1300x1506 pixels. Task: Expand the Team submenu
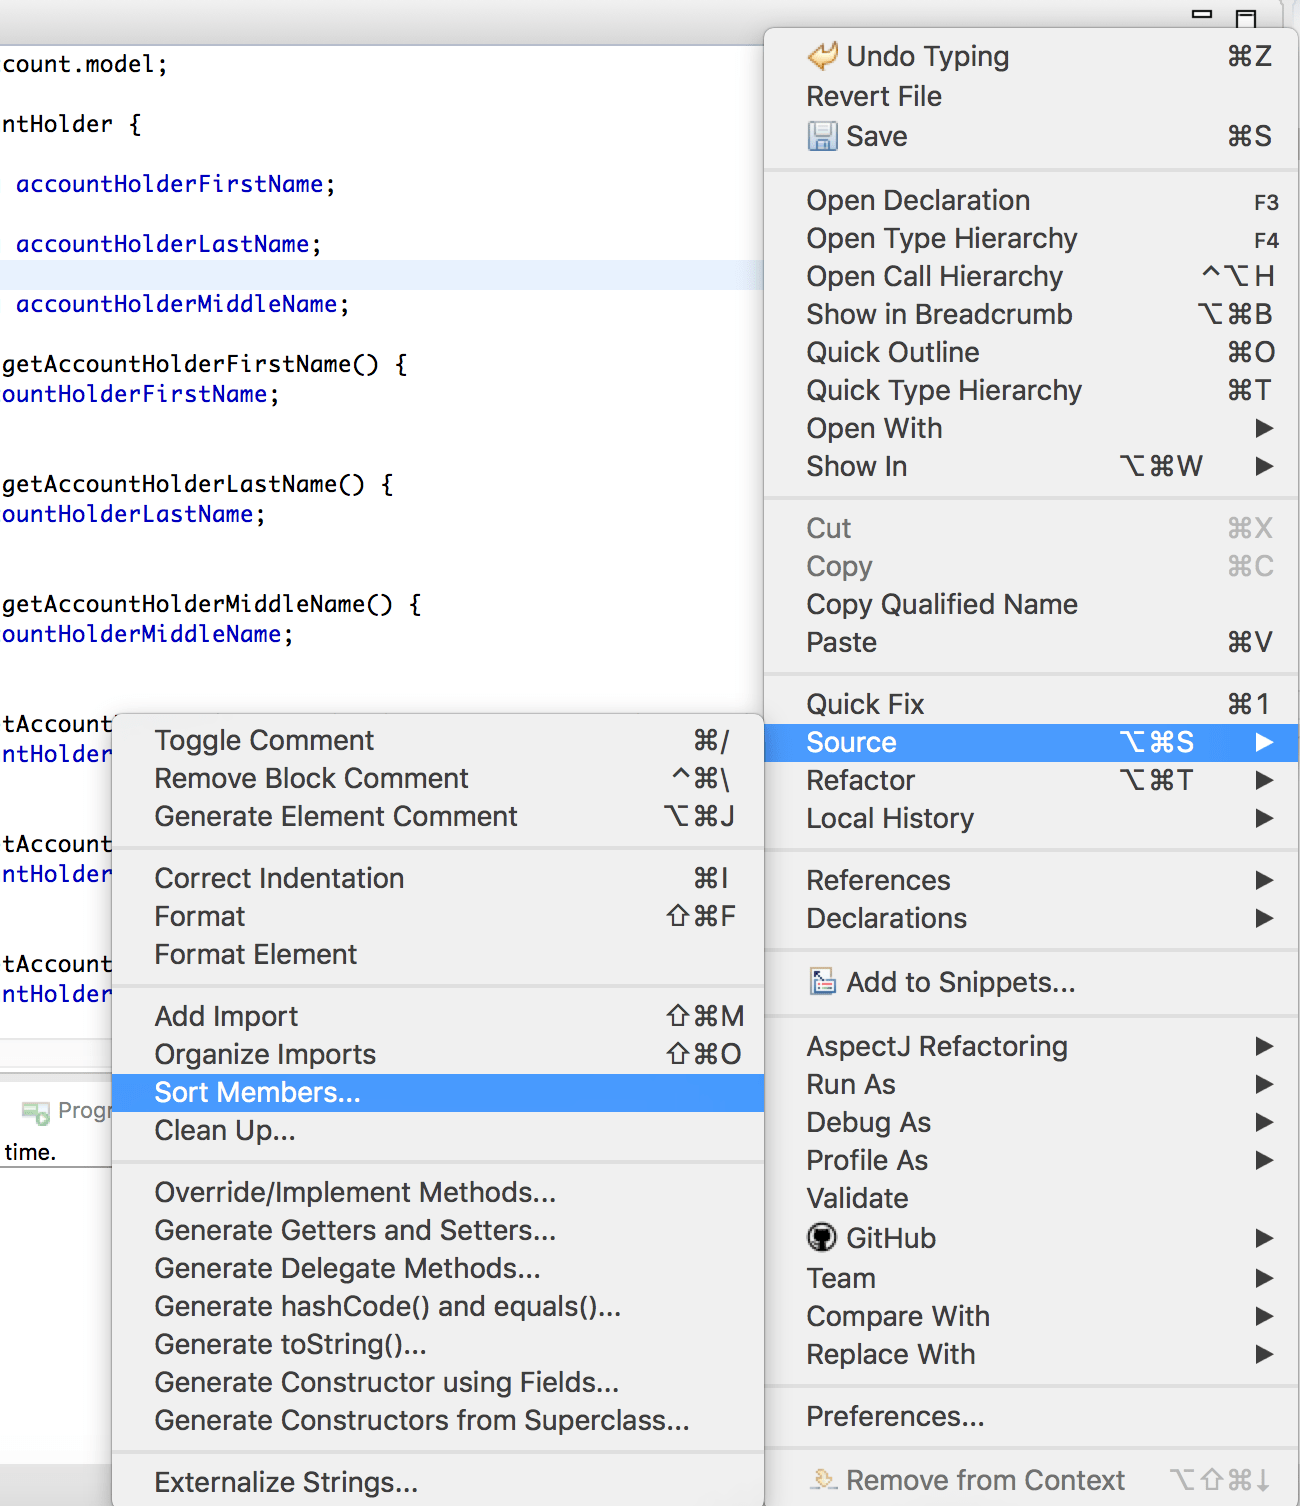1263,1278
